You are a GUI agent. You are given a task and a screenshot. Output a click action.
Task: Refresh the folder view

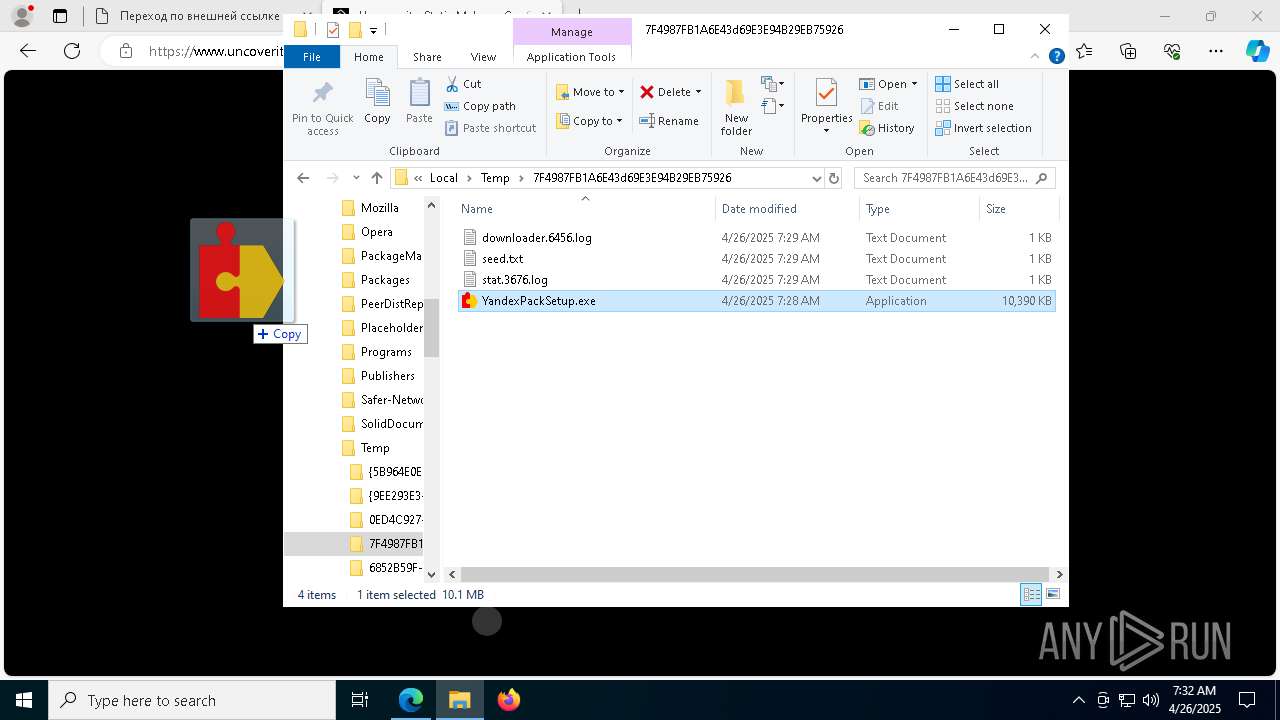point(834,178)
